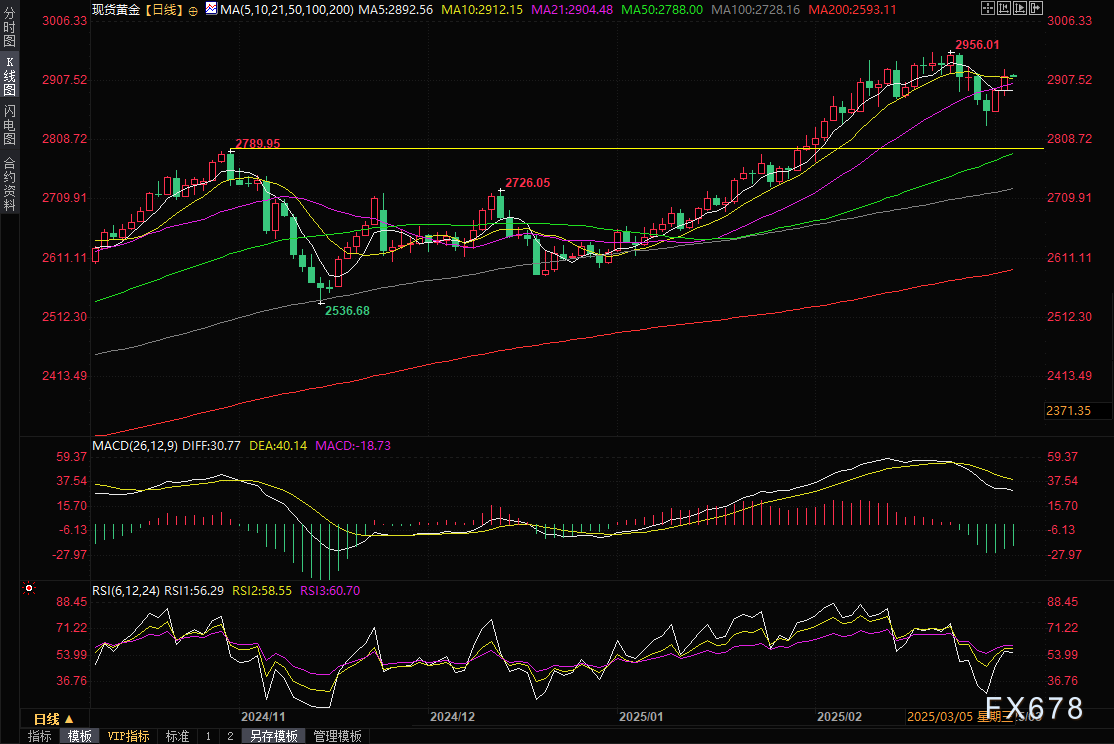Click the 2536.68 low price marker
1114x744 pixels.
[x=347, y=311]
